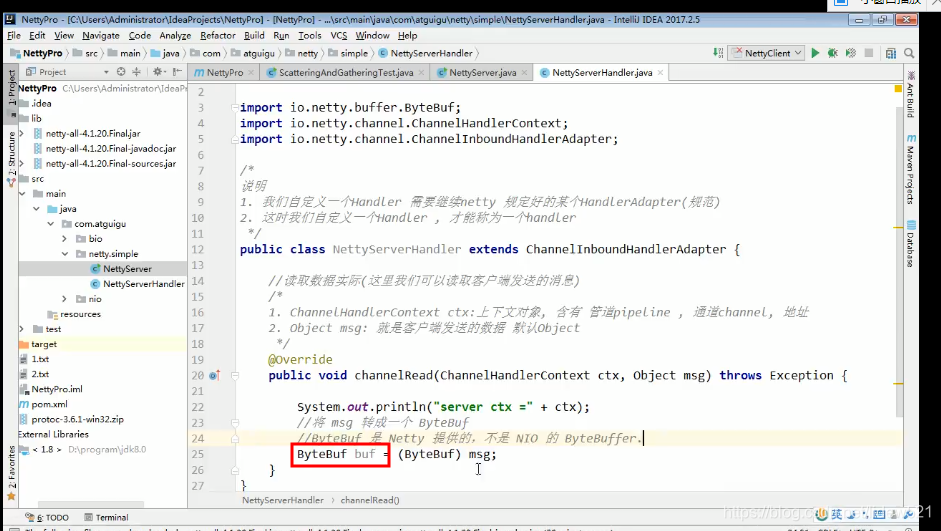941x531 pixels.
Task: Select NettyServerHandler in project tree
Action: pyautogui.click(x=144, y=284)
